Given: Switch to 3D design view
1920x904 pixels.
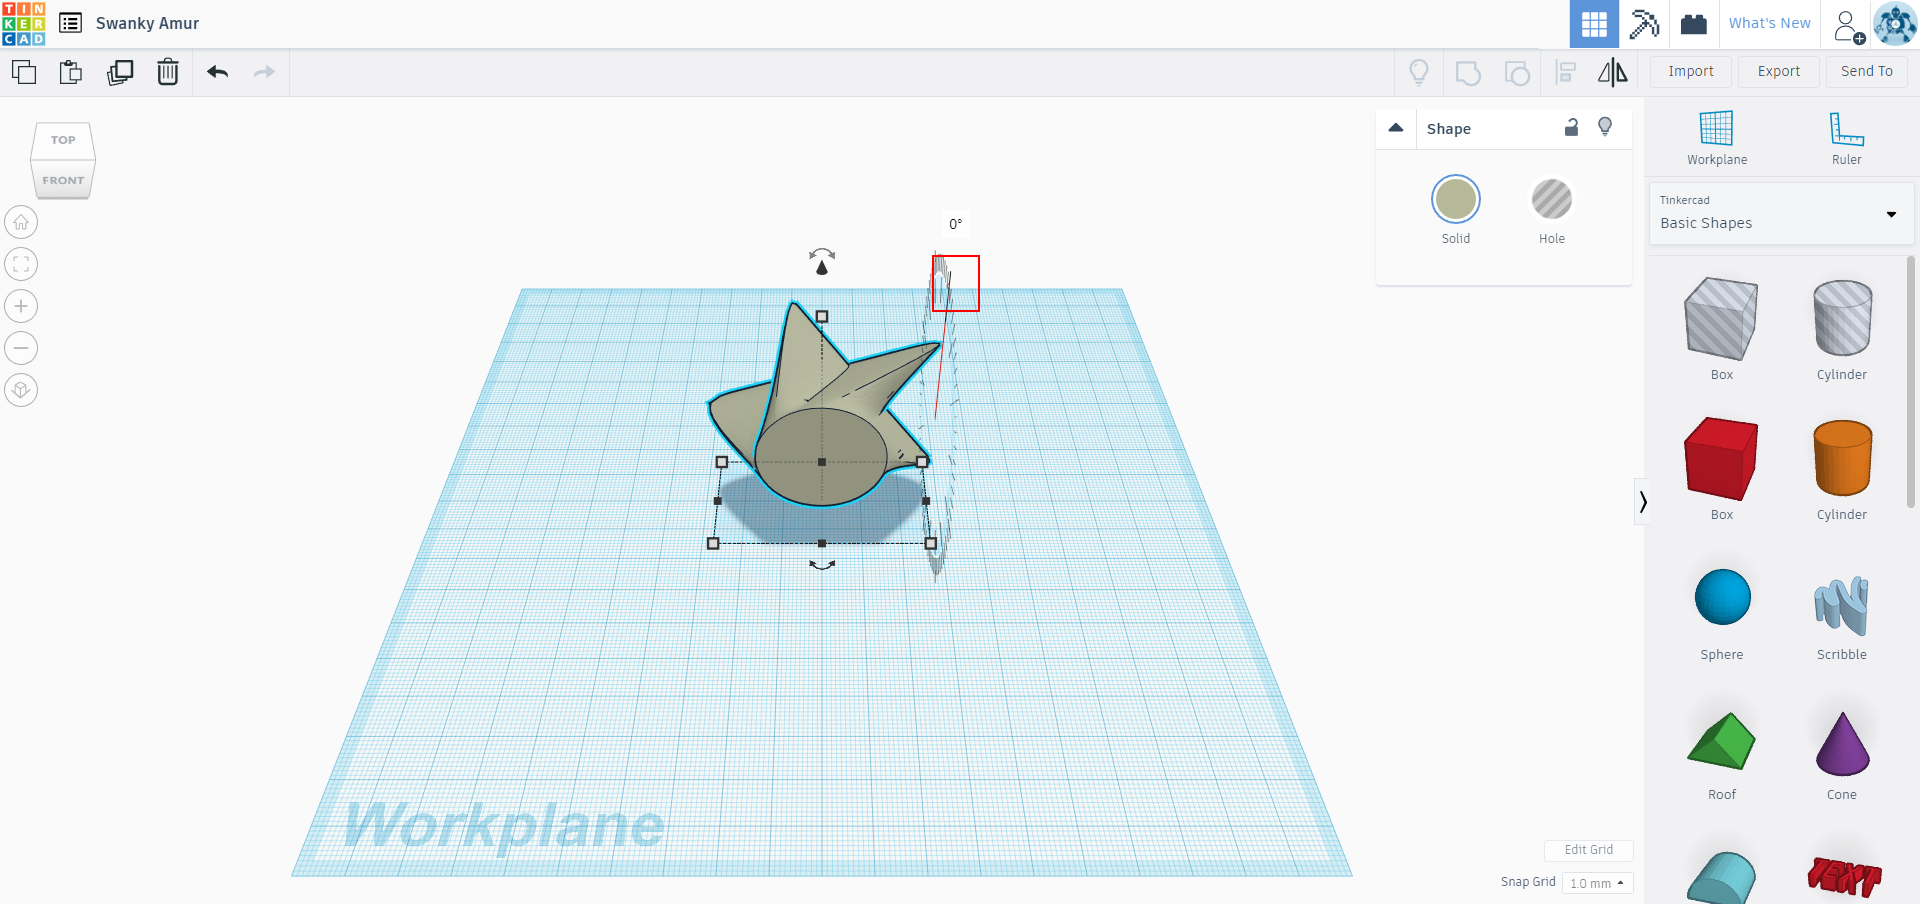Looking at the screenshot, I should (1594, 24).
